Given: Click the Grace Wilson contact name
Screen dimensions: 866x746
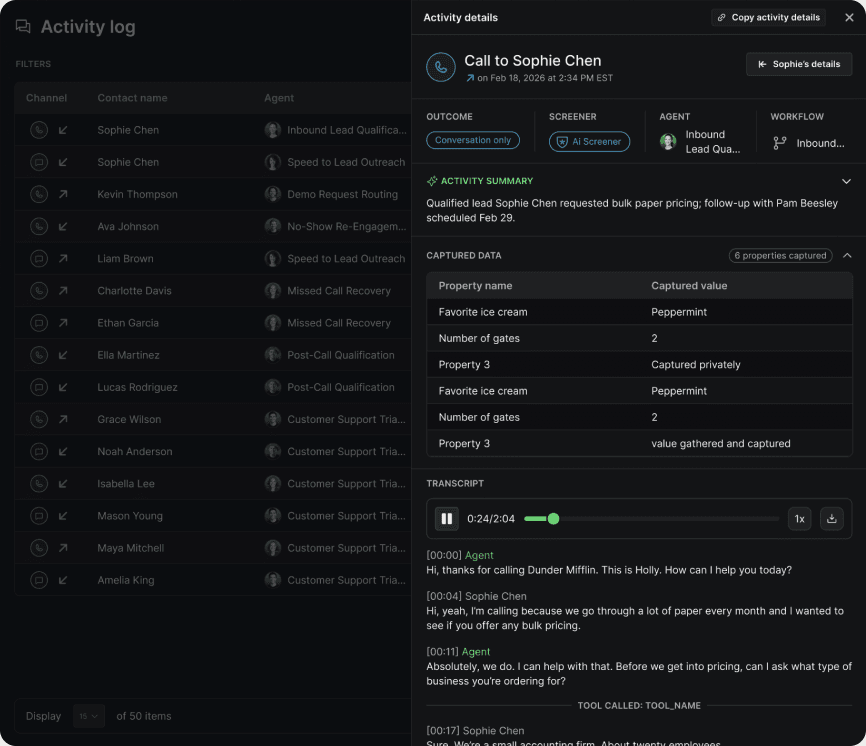Looking at the screenshot, I should tap(129, 419).
